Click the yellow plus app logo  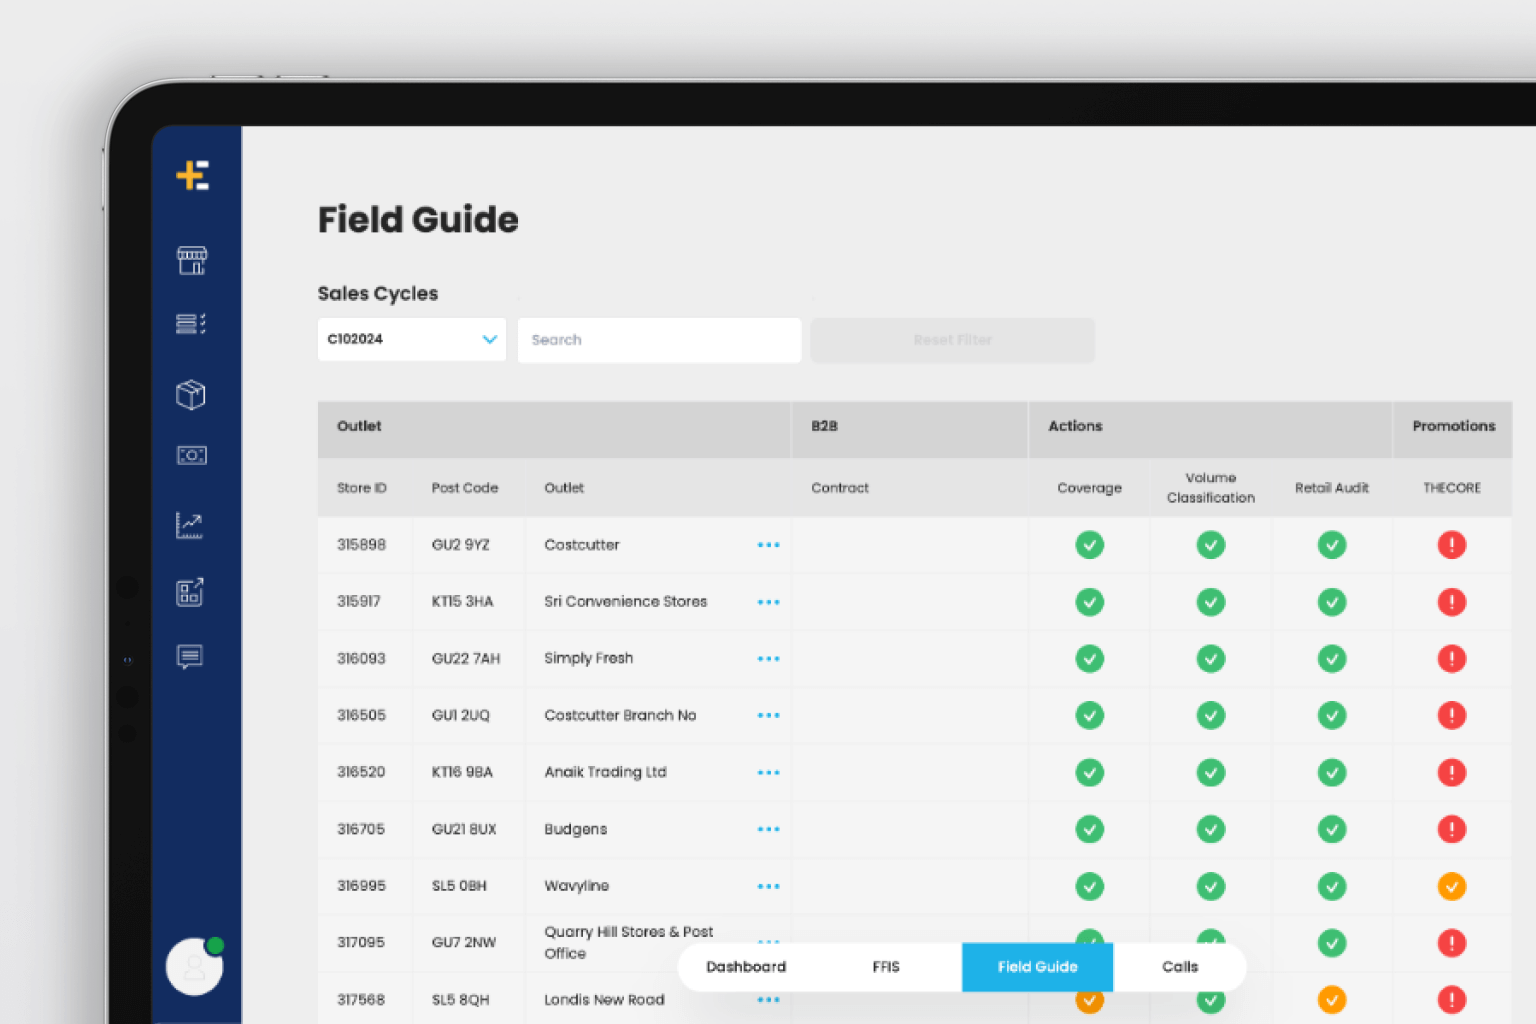(192, 175)
